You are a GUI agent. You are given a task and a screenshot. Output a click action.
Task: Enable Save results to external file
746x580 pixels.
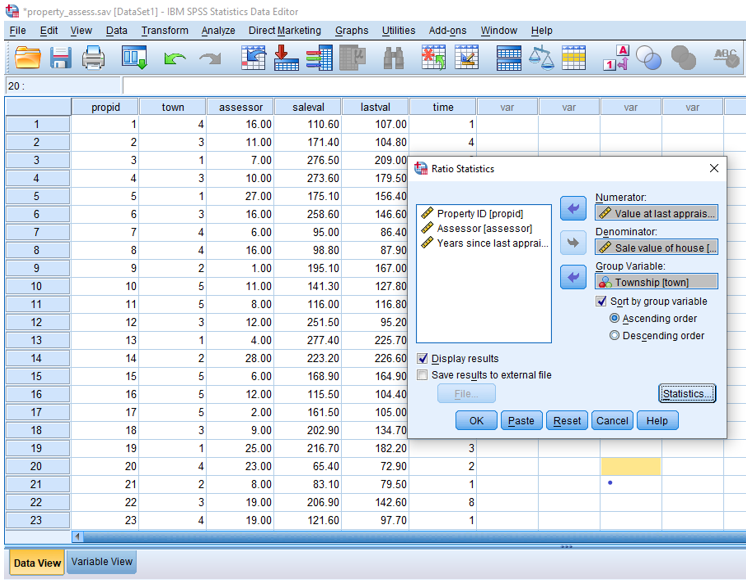click(x=422, y=375)
